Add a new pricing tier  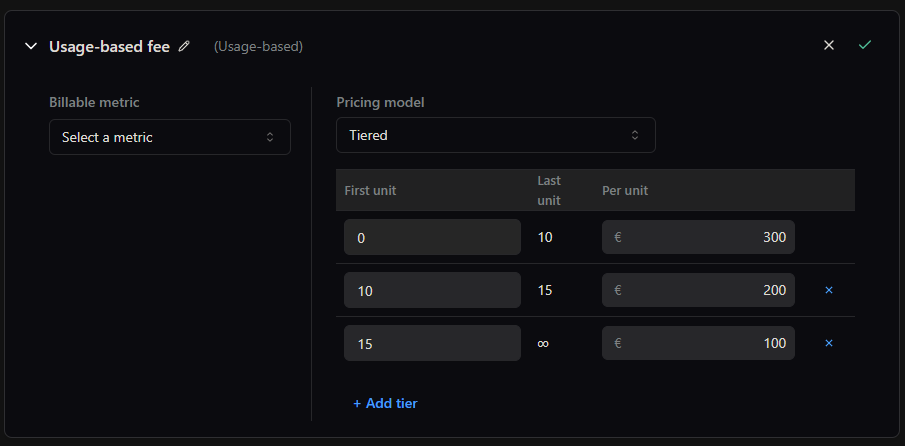coord(385,403)
